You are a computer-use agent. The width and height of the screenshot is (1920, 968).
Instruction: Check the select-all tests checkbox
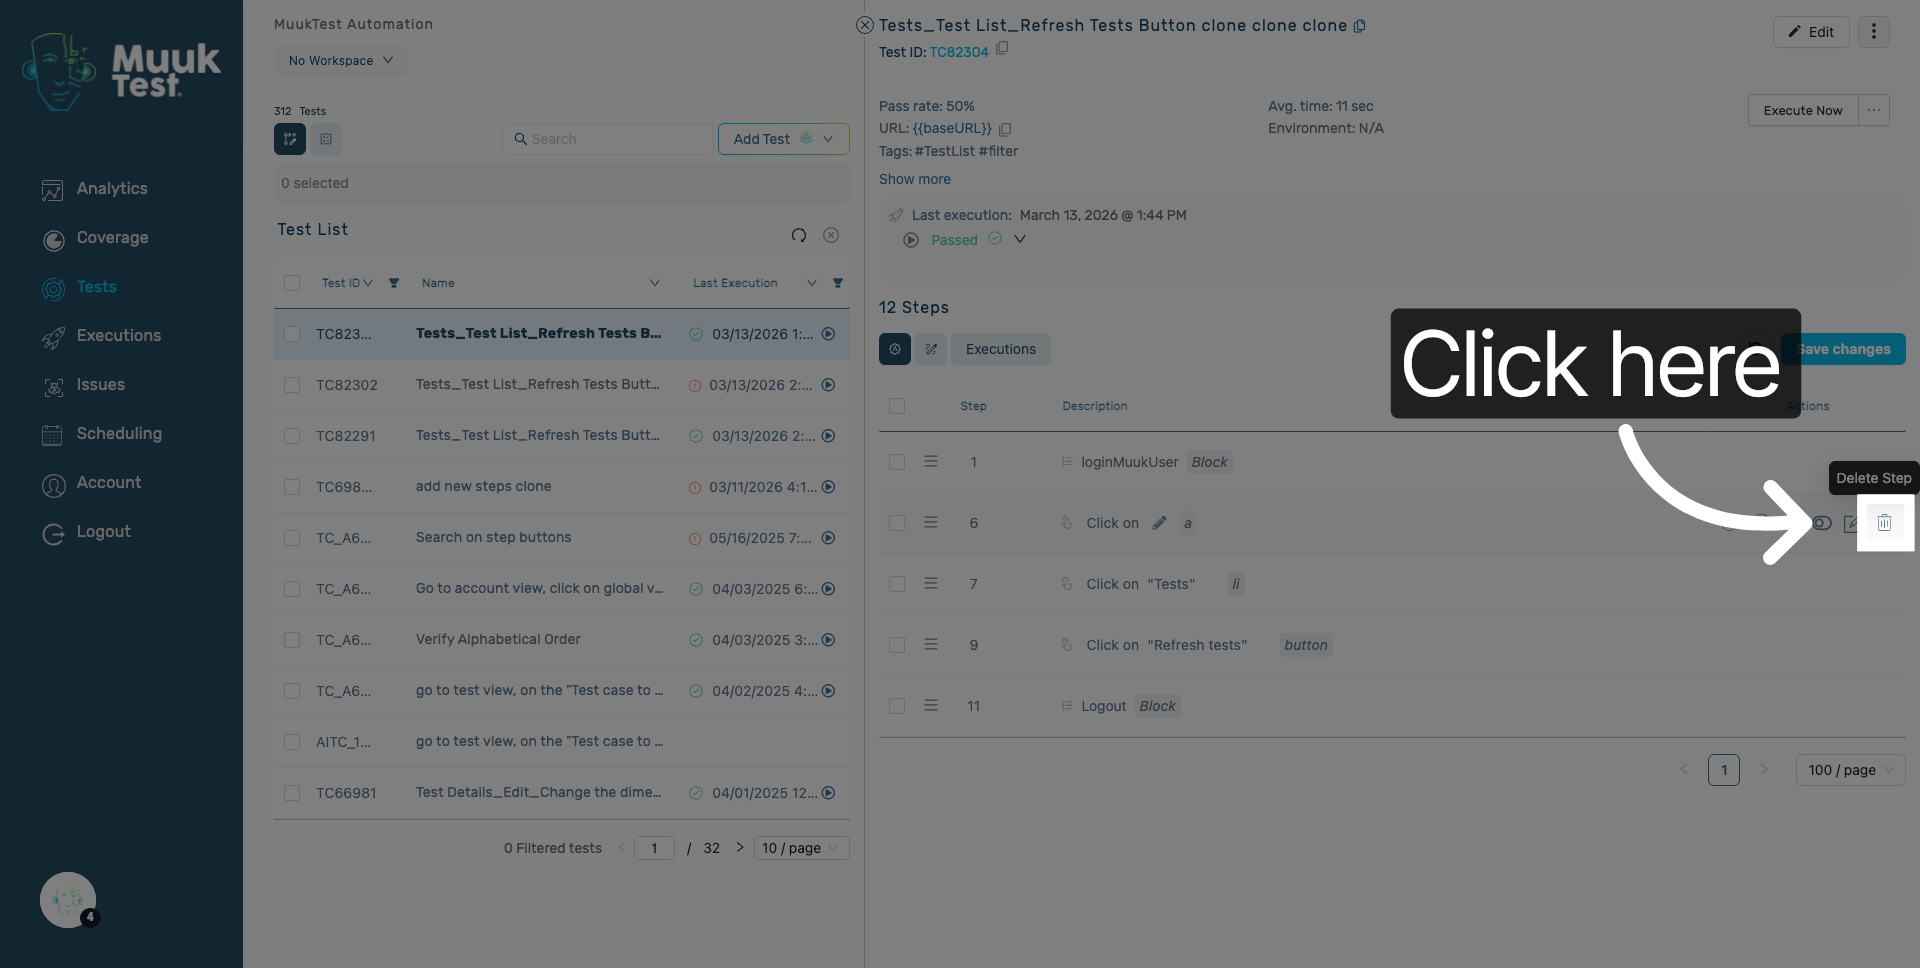292,283
